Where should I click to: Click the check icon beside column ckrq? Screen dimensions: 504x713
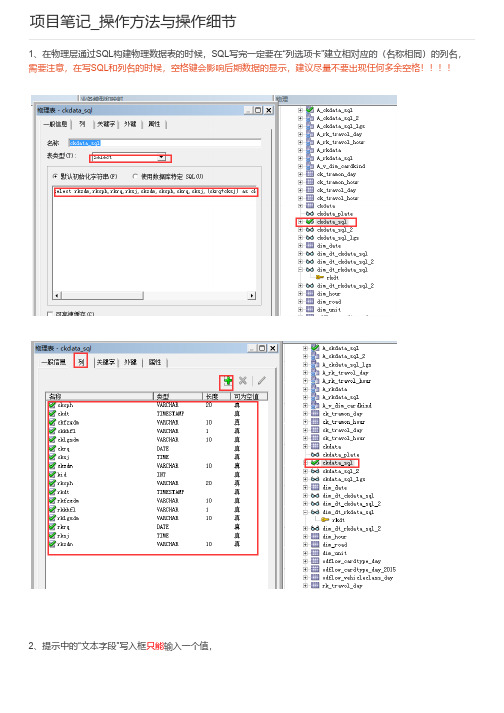pos(52,448)
